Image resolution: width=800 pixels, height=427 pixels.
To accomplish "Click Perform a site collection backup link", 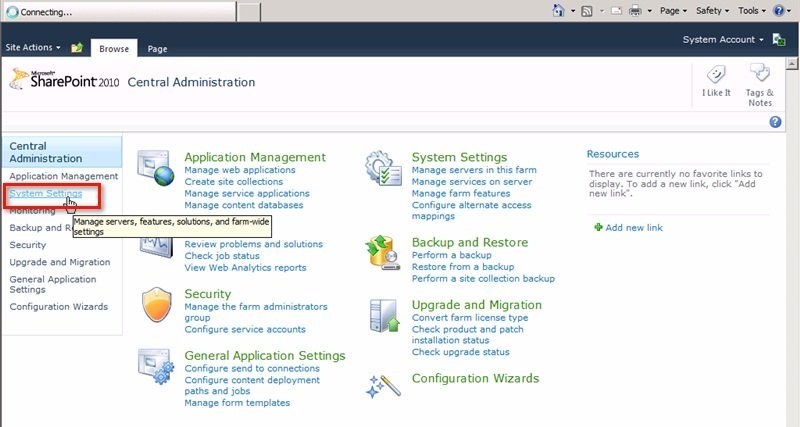I will point(483,279).
